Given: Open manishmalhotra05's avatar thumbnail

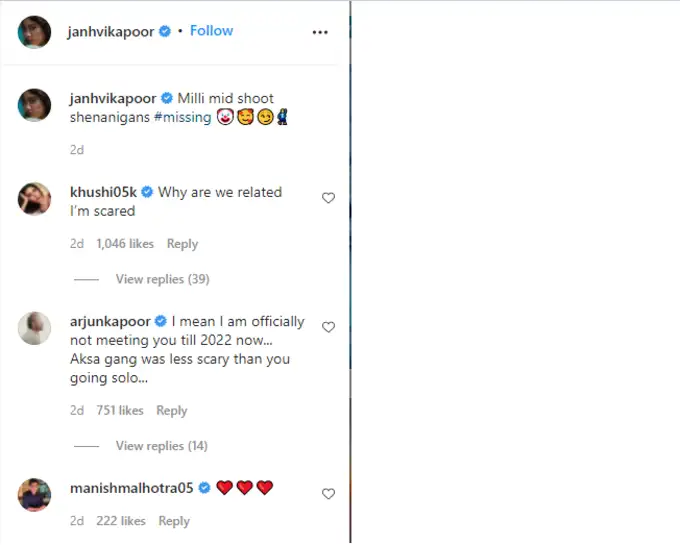Looking at the screenshot, I should pos(34,495).
